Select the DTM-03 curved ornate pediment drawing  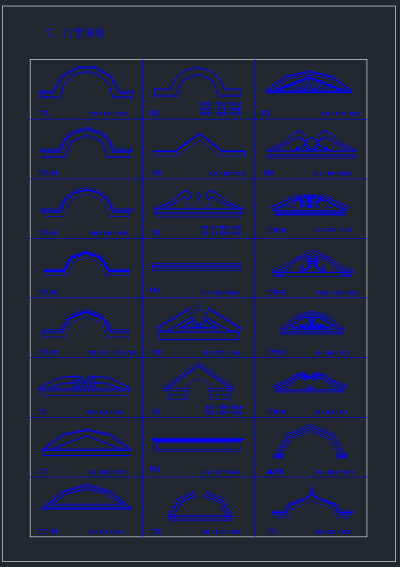pyautogui.click(x=312, y=323)
